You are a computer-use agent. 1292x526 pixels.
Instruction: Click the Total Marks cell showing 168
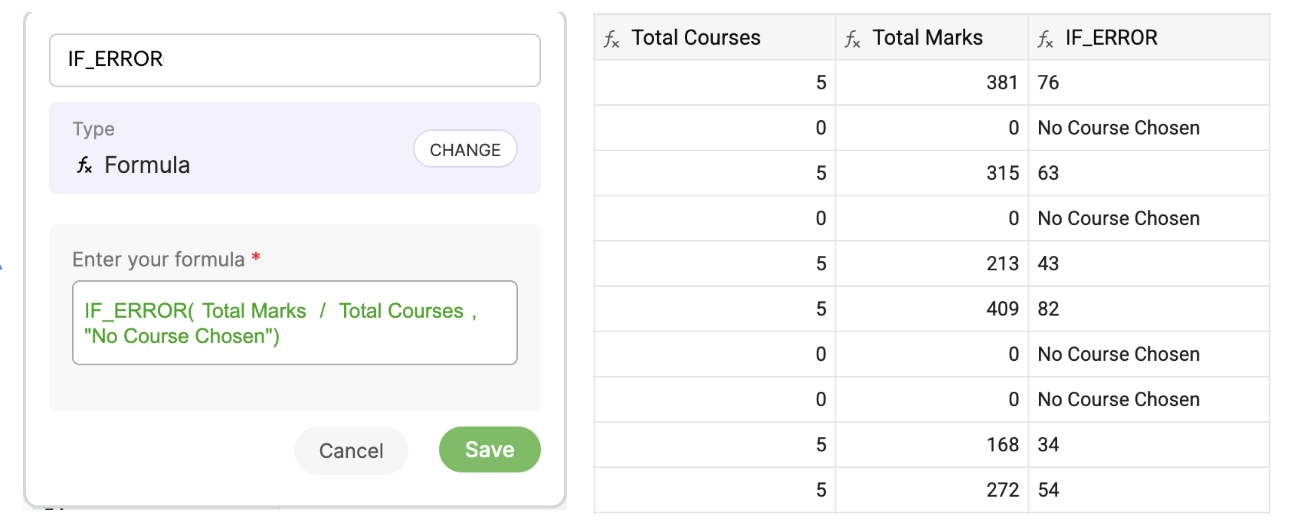point(931,444)
